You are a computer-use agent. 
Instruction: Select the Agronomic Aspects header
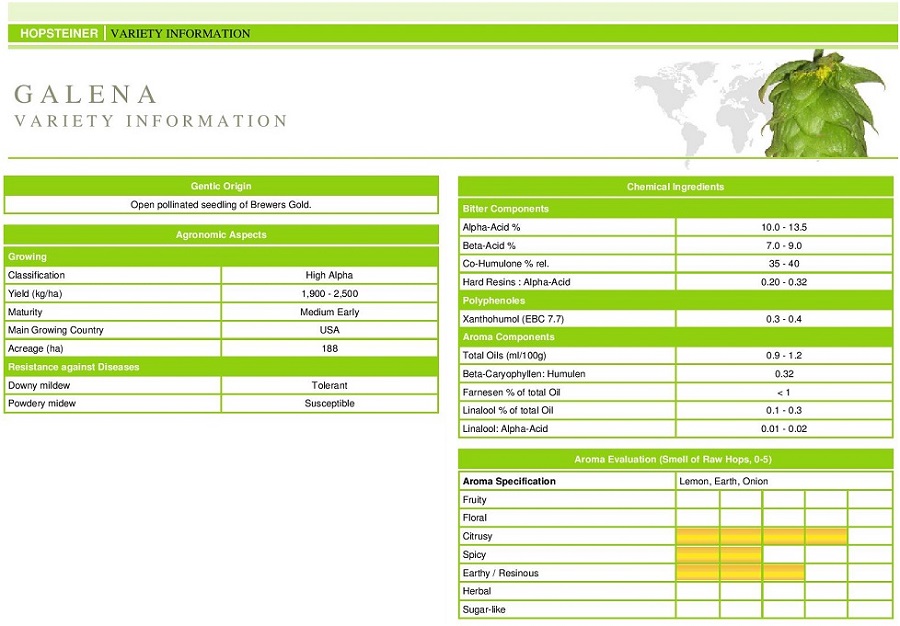pyautogui.click(x=221, y=235)
